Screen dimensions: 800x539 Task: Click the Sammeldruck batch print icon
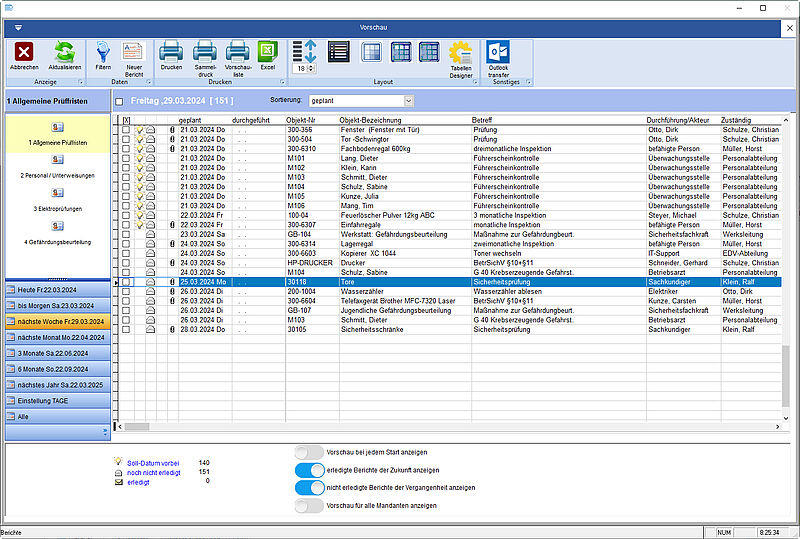(204, 52)
